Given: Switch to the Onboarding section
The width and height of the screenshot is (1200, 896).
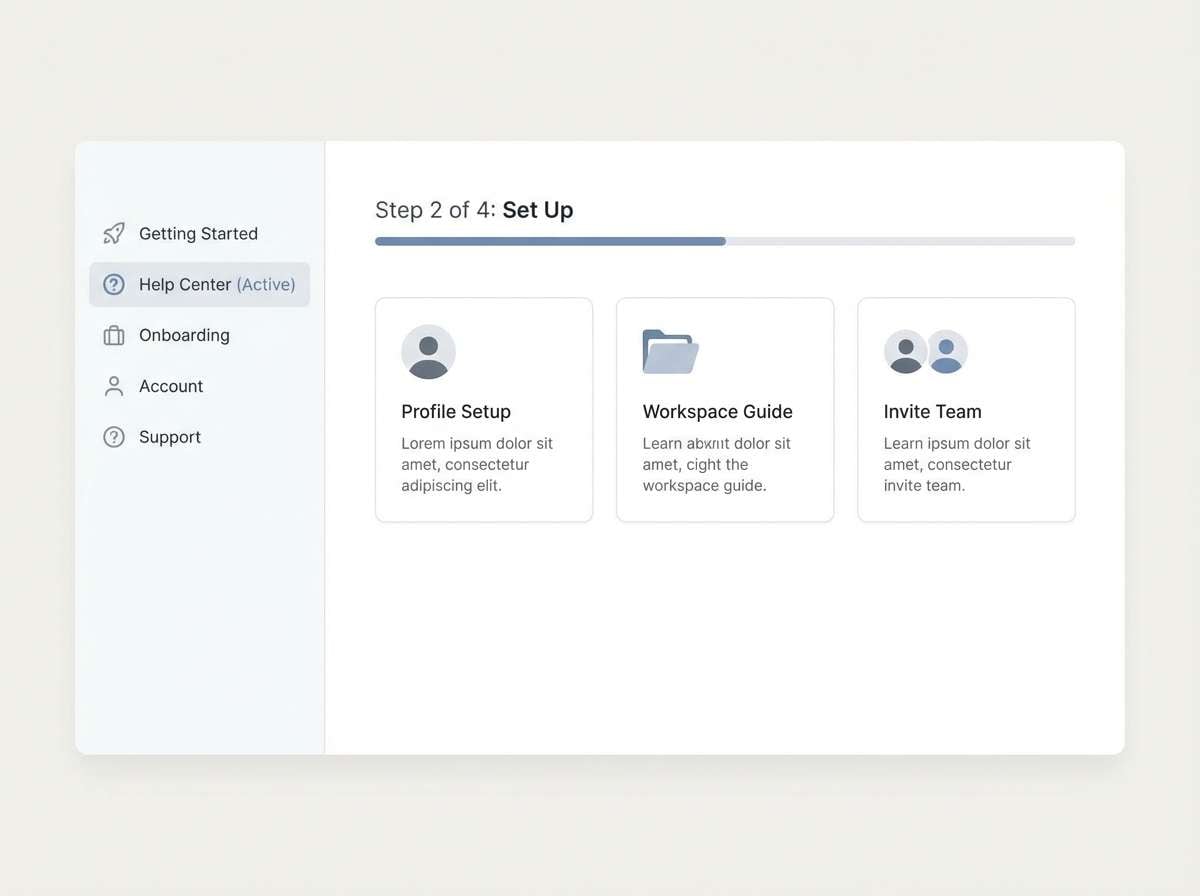Looking at the screenshot, I should (184, 335).
